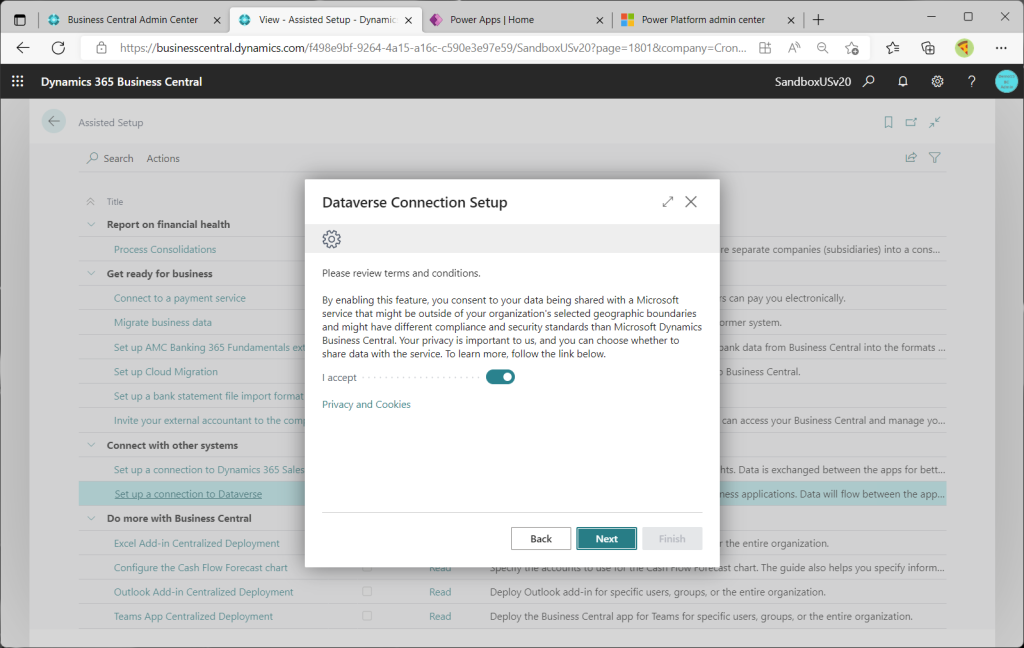This screenshot has width=1024, height=648.
Task: Expand the Dataverse Connection Setup dialog
Action: 667,202
